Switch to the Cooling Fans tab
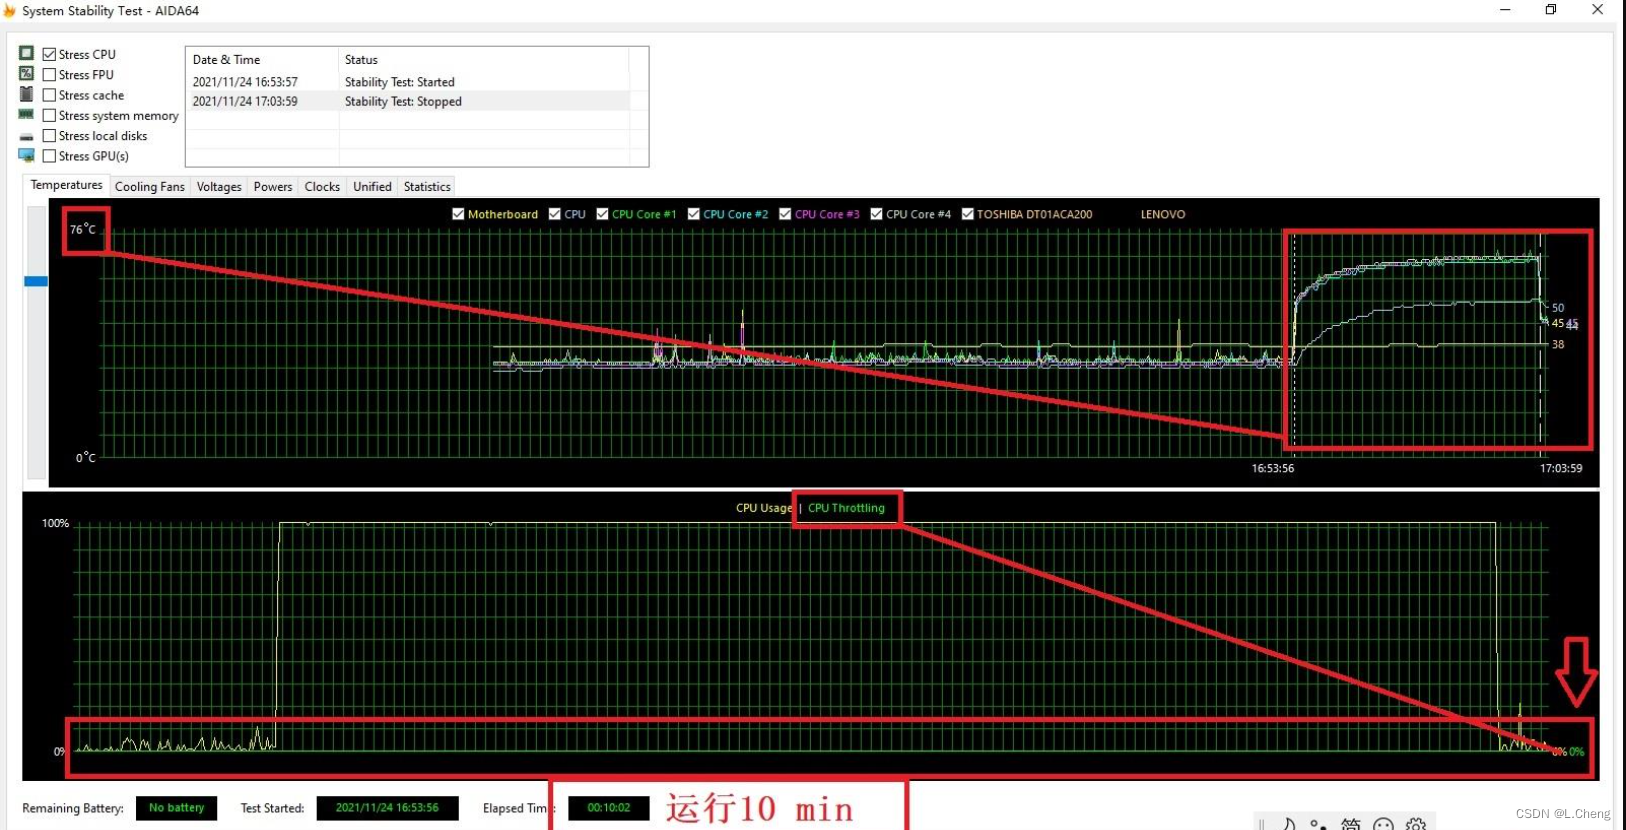 pyautogui.click(x=149, y=187)
